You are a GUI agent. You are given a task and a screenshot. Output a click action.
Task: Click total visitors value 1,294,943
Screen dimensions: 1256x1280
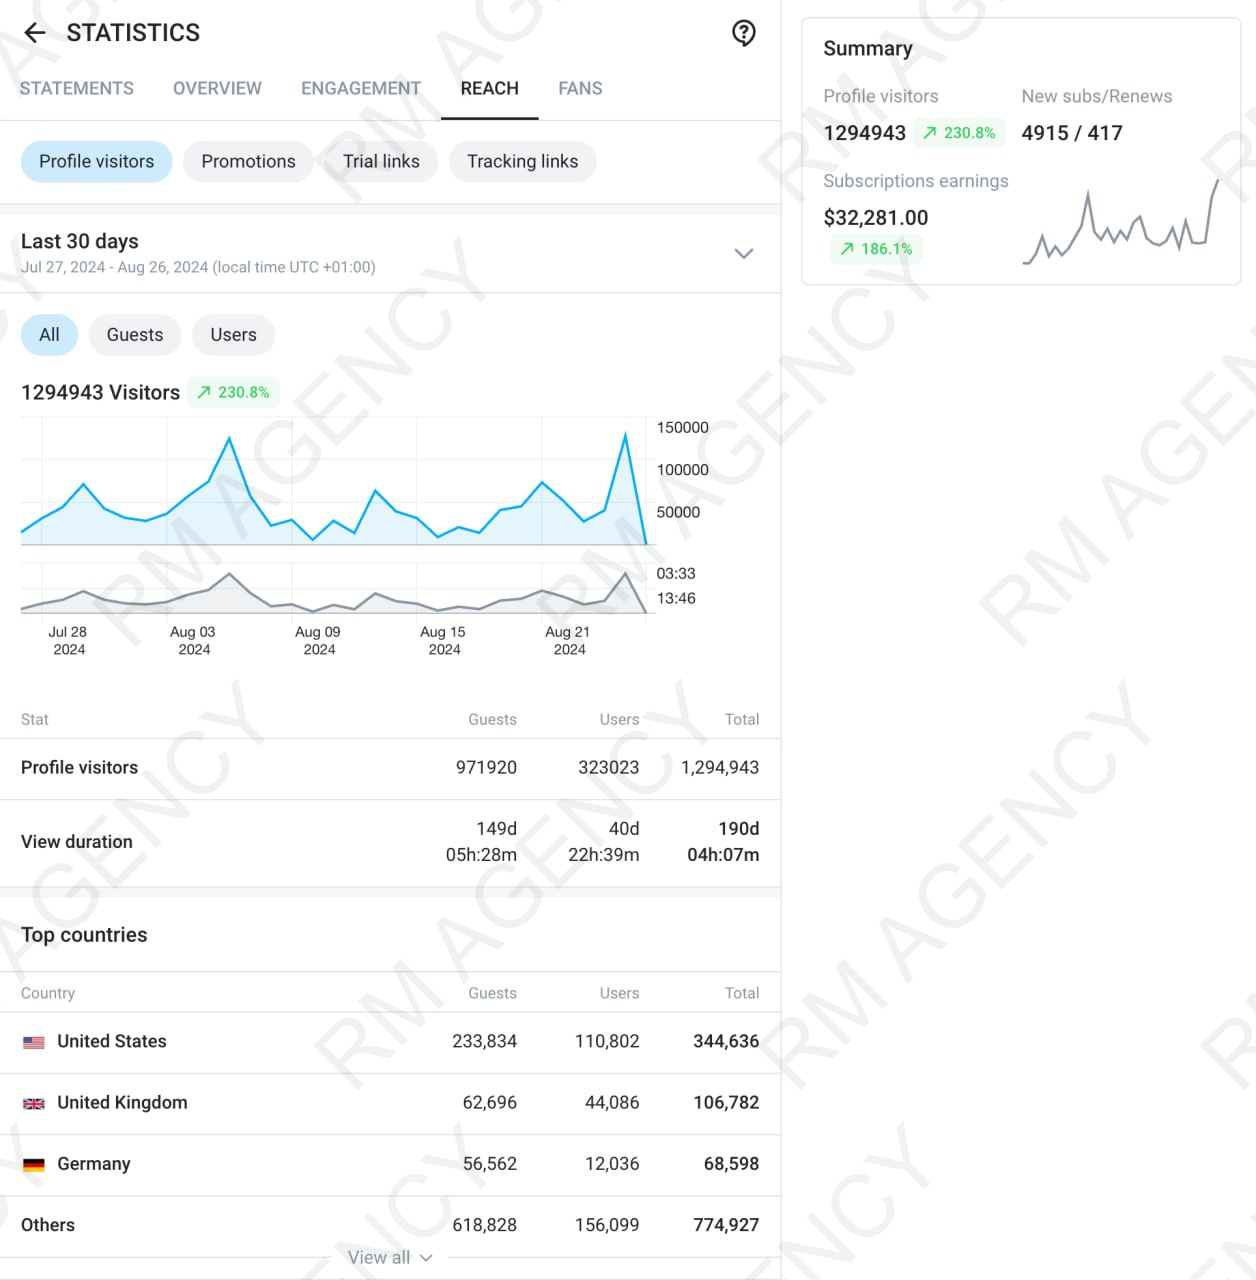(720, 767)
